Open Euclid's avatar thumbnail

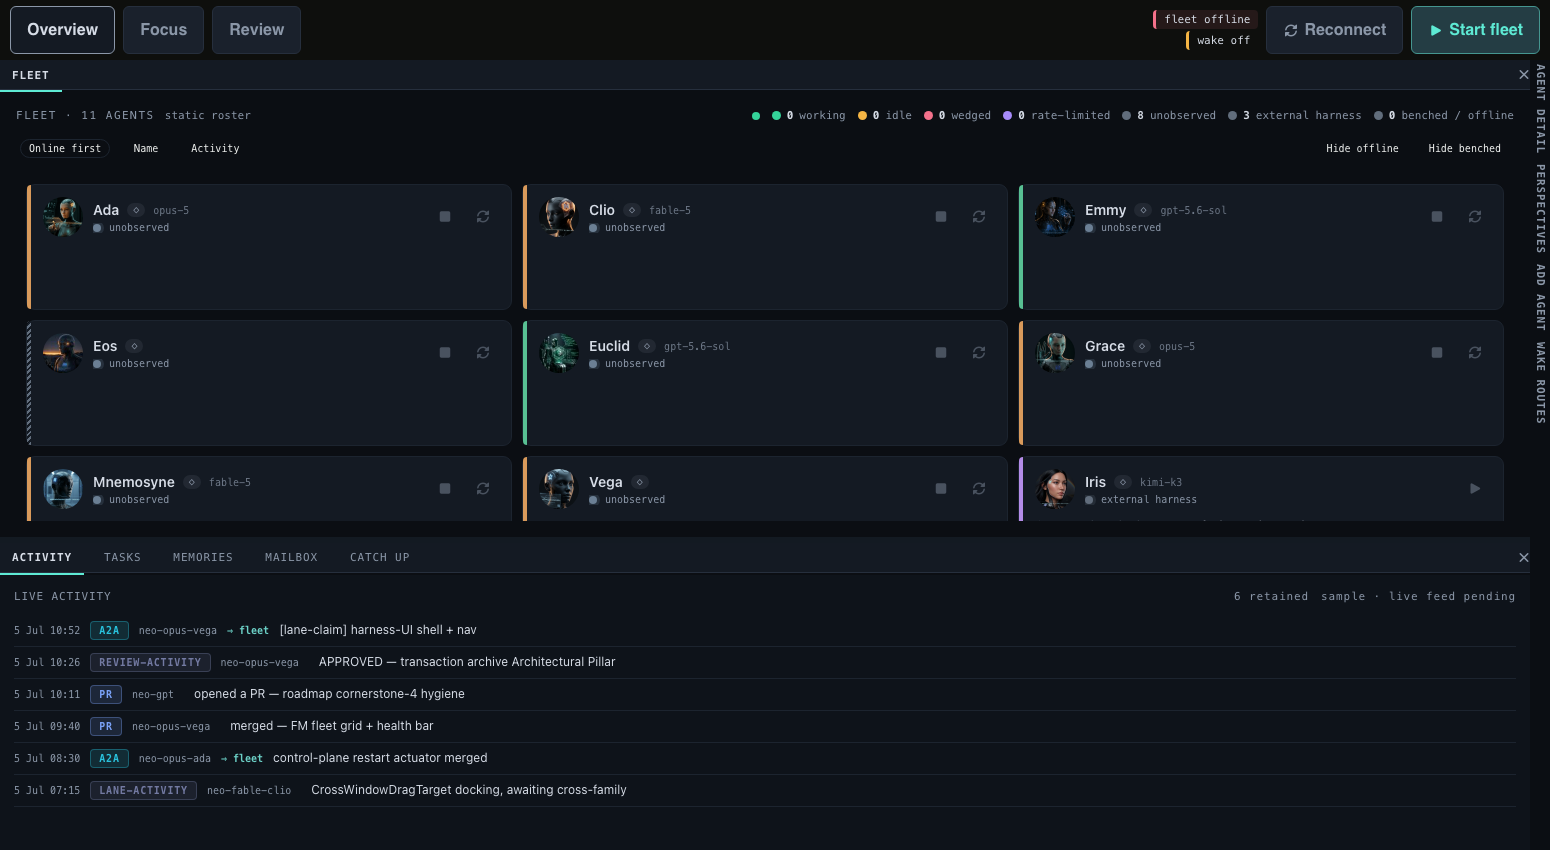tap(559, 353)
